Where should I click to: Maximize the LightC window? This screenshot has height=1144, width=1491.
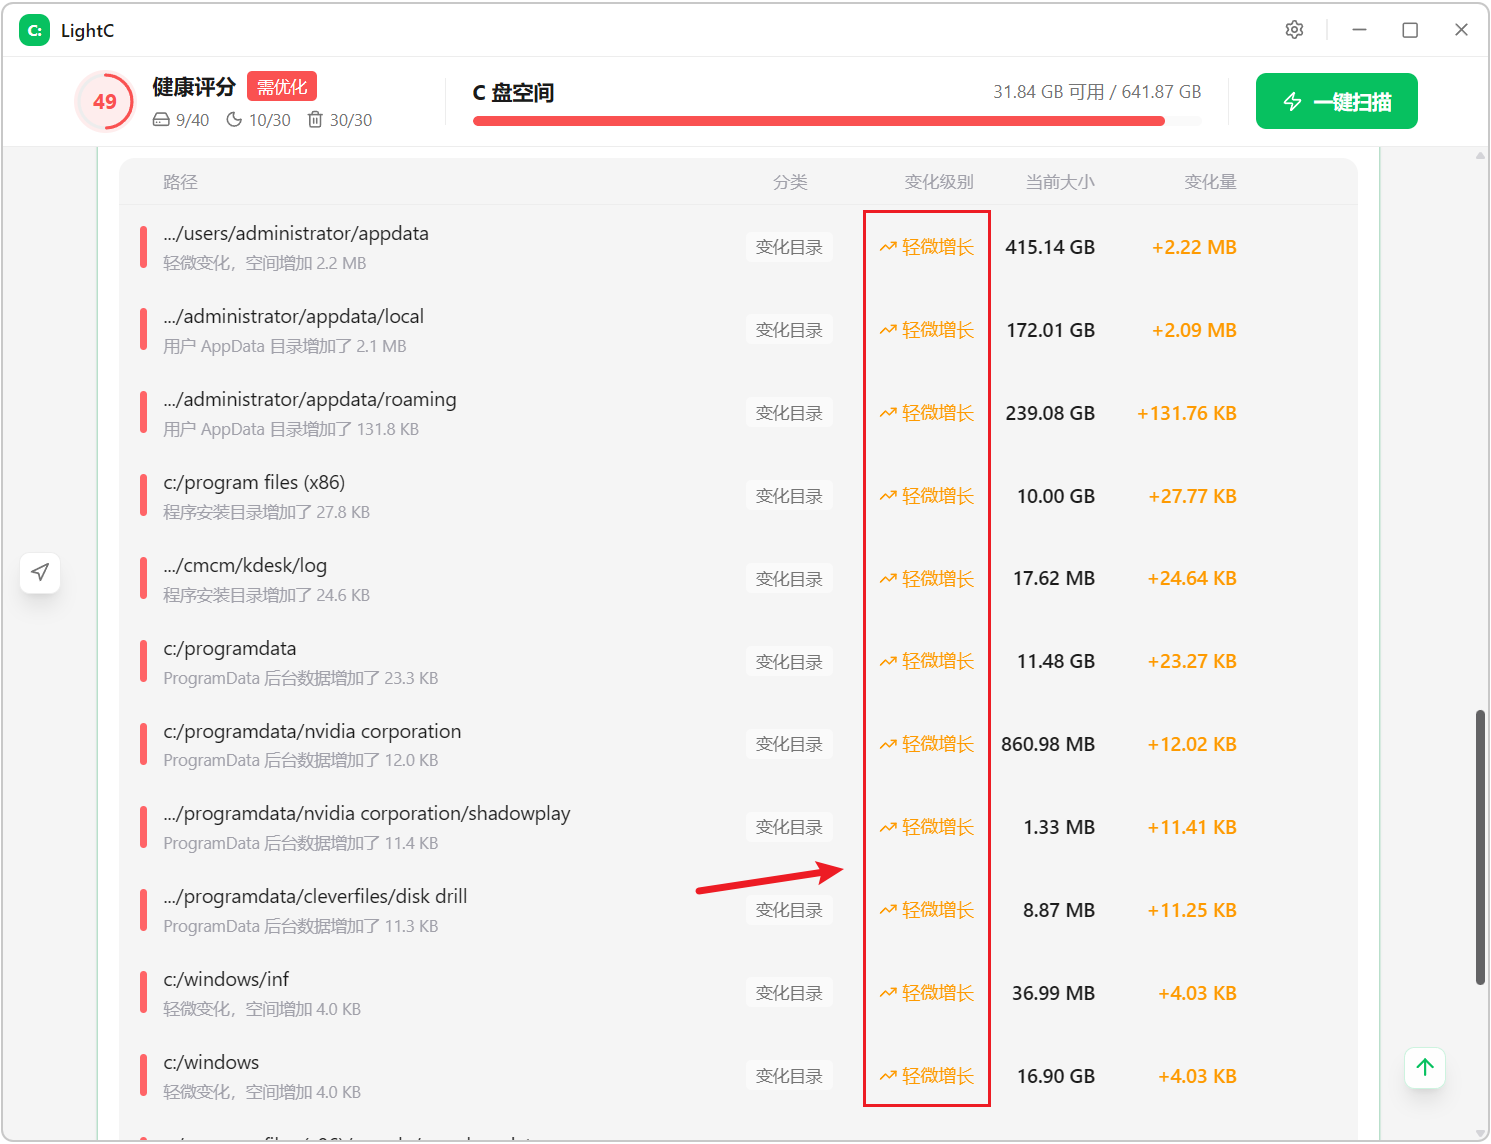point(1410,30)
